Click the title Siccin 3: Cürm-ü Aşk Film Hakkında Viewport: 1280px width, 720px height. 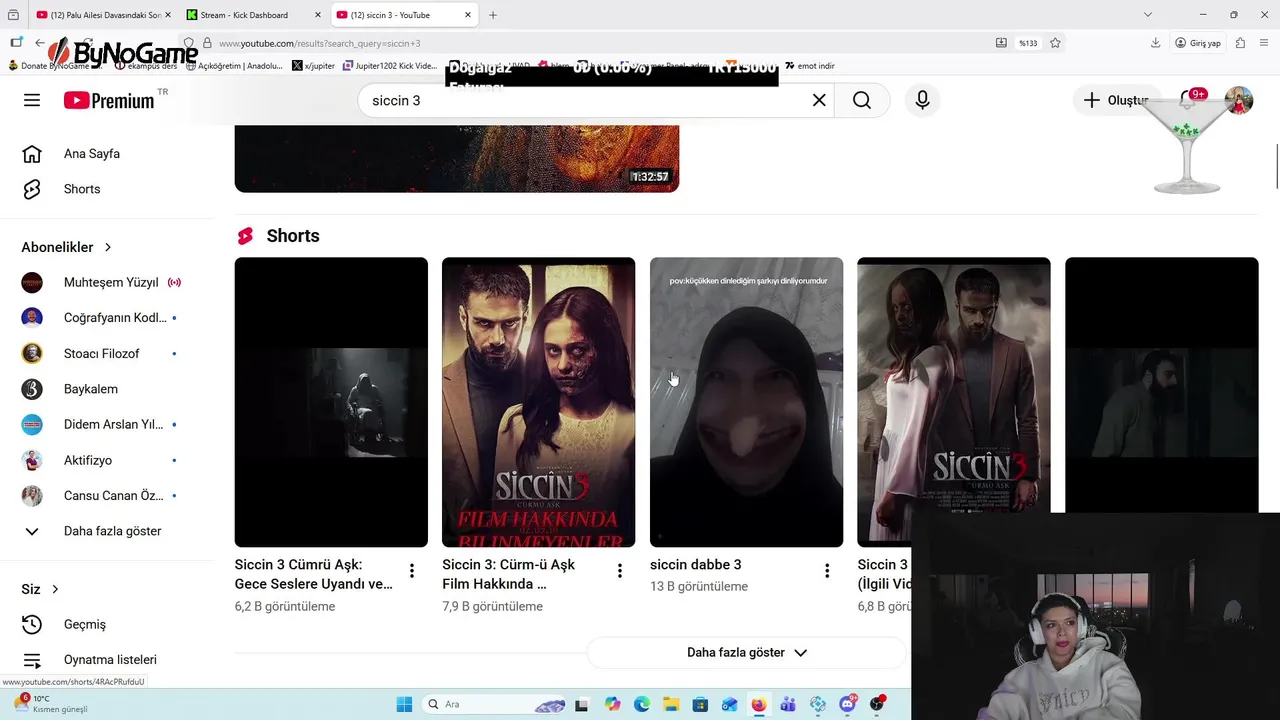[x=508, y=574]
